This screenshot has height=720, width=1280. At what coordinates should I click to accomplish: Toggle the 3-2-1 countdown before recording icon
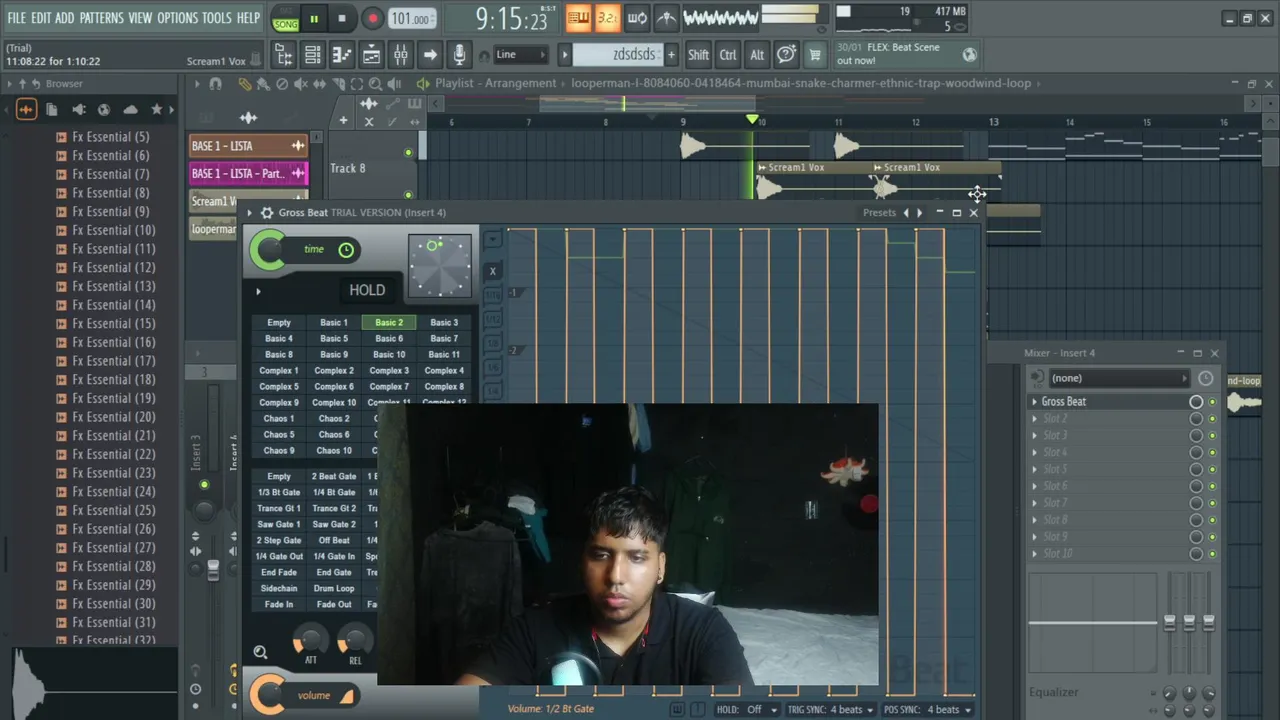[607, 18]
